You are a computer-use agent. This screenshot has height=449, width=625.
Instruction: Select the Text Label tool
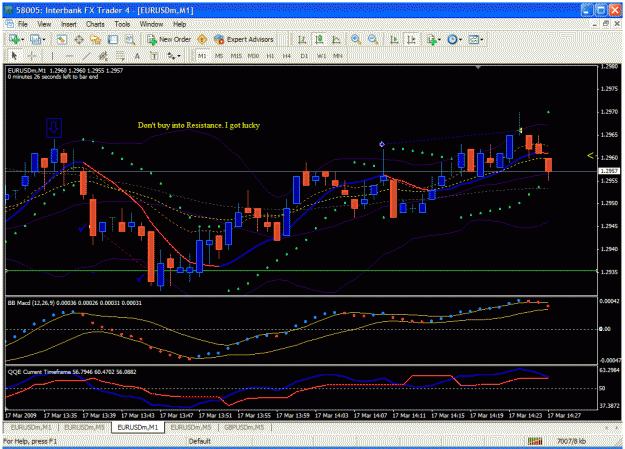pos(154,56)
